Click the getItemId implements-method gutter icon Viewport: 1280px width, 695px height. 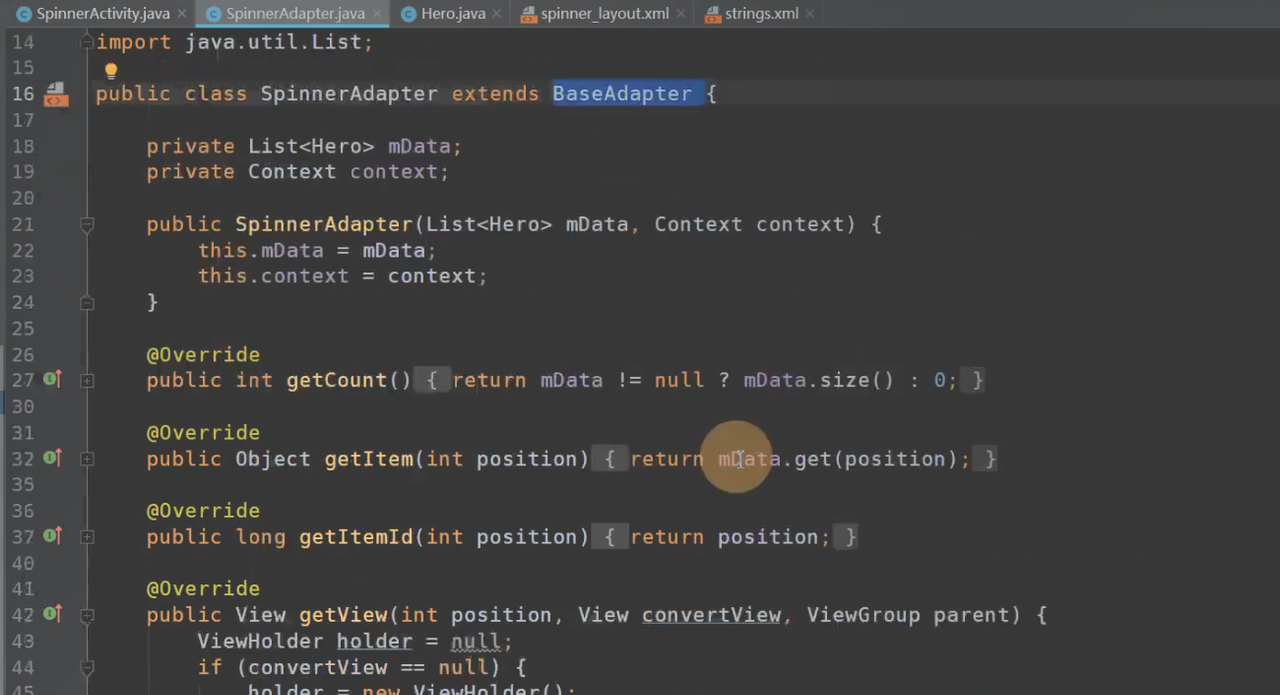tap(52, 537)
